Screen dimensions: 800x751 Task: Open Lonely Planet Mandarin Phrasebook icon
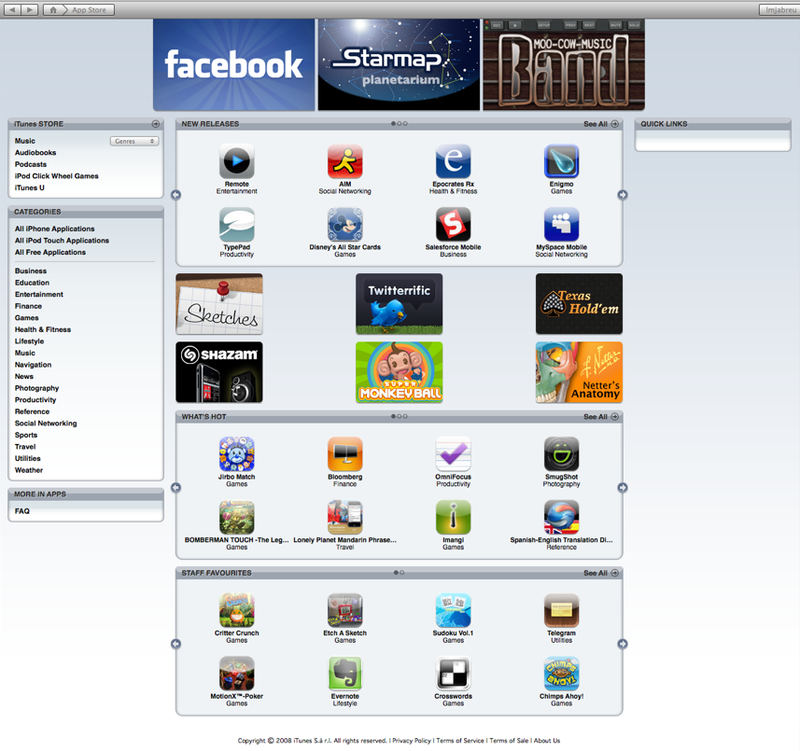345,517
